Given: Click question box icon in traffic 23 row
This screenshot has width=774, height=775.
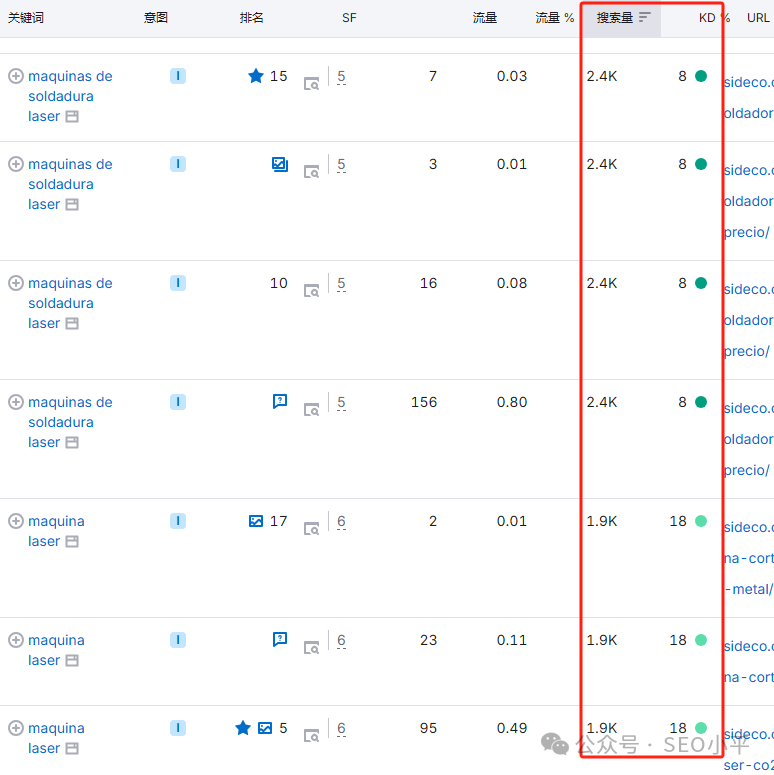Looking at the screenshot, I should point(280,639).
